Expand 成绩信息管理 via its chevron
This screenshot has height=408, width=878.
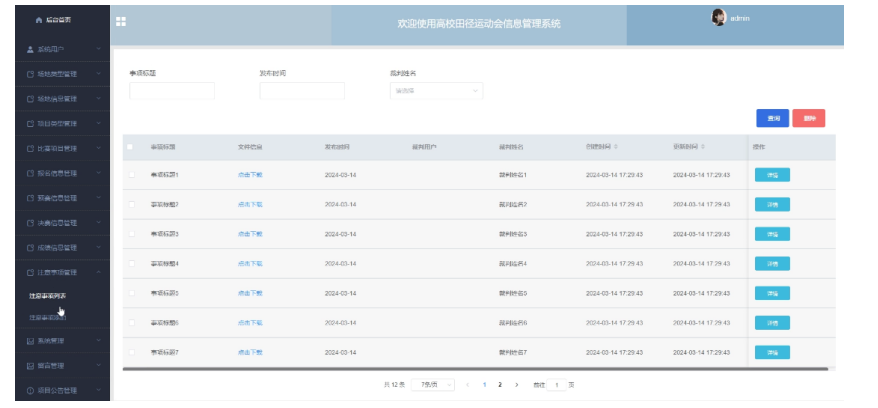pos(99,247)
